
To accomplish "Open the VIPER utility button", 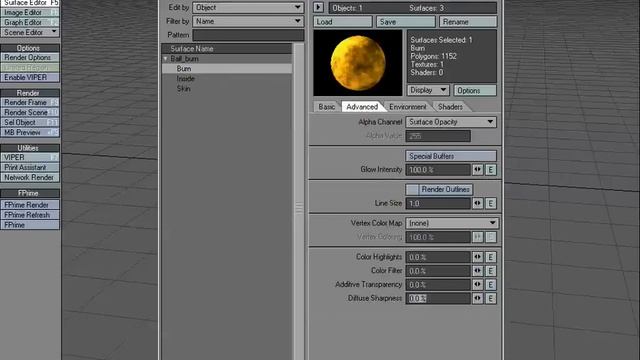I will (30, 157).
